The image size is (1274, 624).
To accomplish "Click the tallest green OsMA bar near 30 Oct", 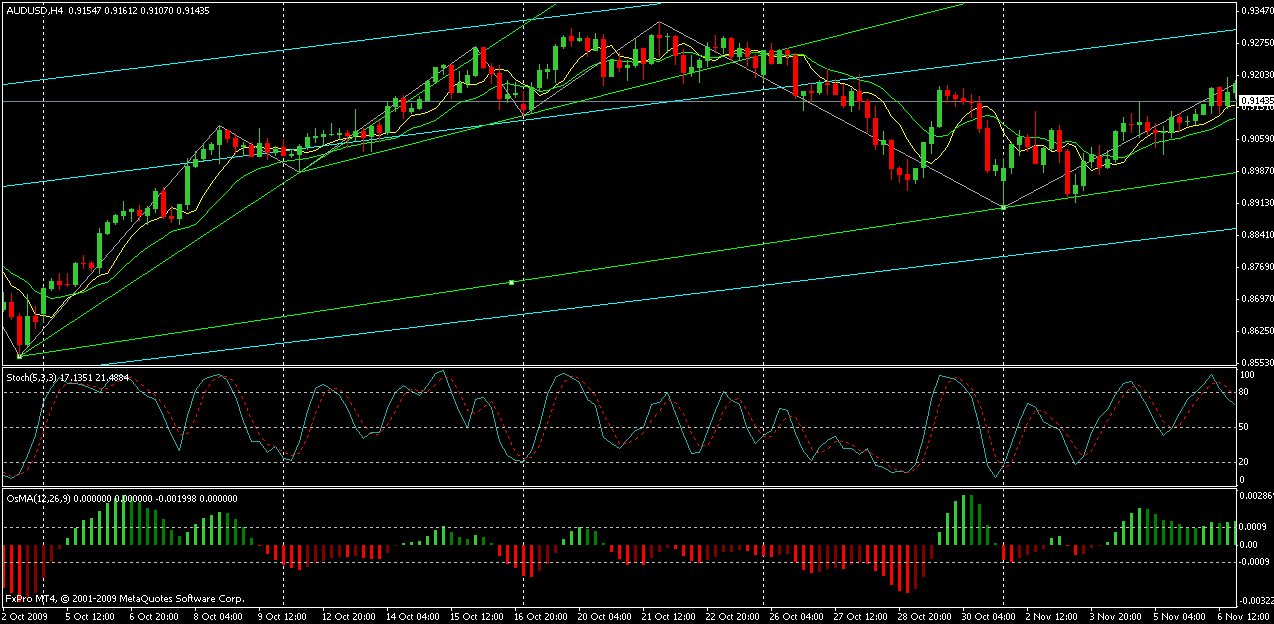I will (x=967, y=520).
